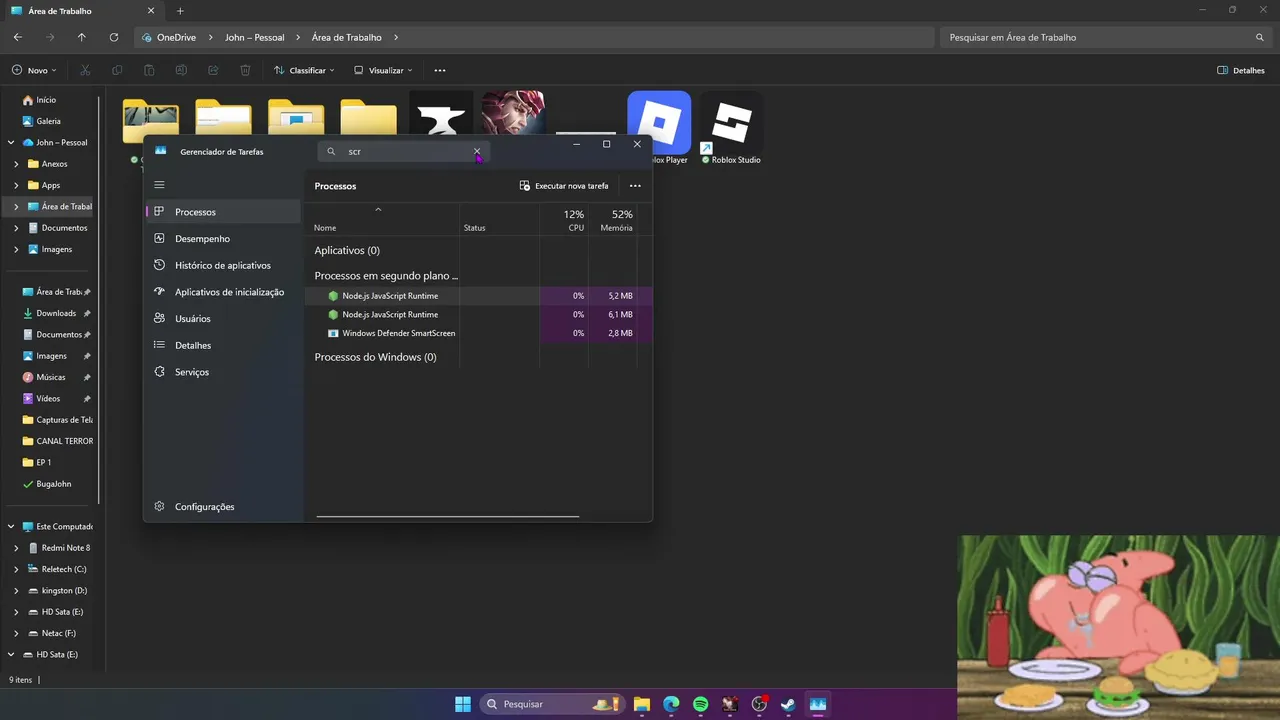1280x720 pixels.
Task: Click the Pesquisar em Área de Trabalho box
Action: (x=1106, y=37)
